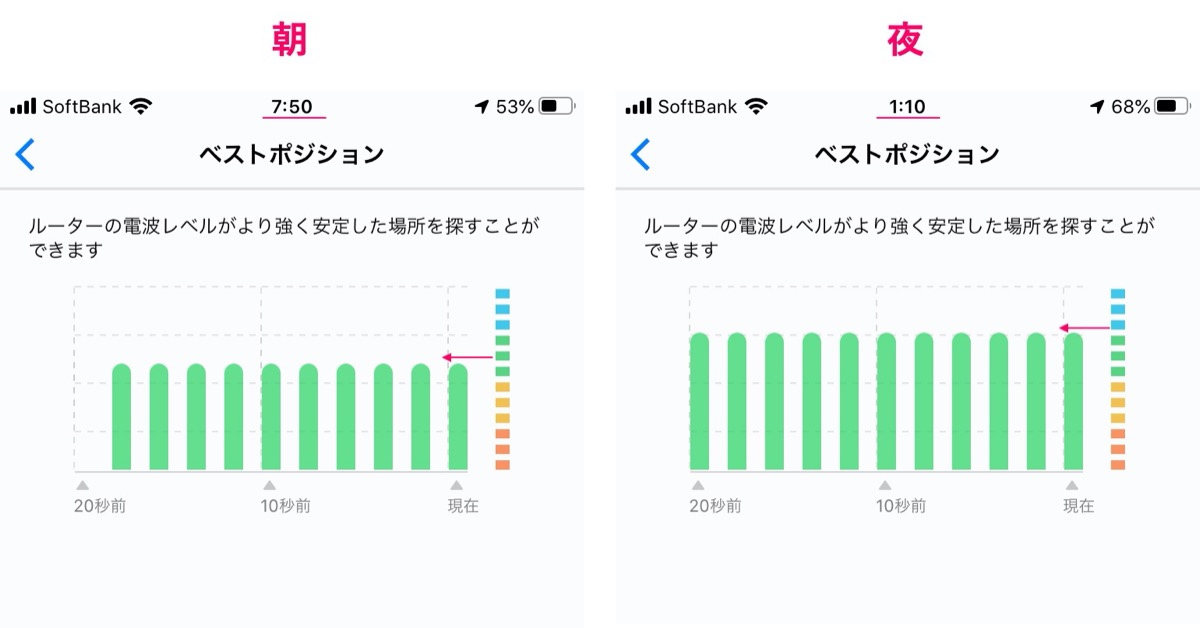Click location arrow icon next to 53%
The width and height of the screenshot is (1200, 628).
482,106
